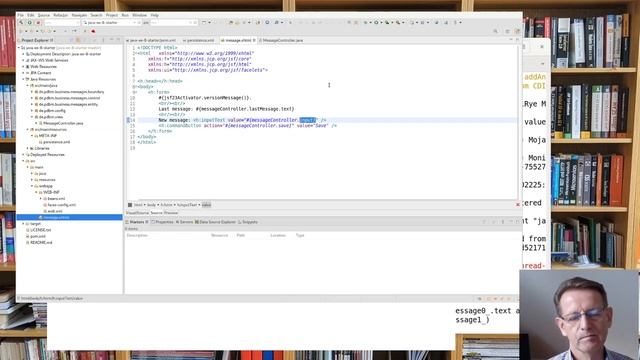Expand JPA Content node
Viewport: 640px width, 360px height.
[23, 73]
